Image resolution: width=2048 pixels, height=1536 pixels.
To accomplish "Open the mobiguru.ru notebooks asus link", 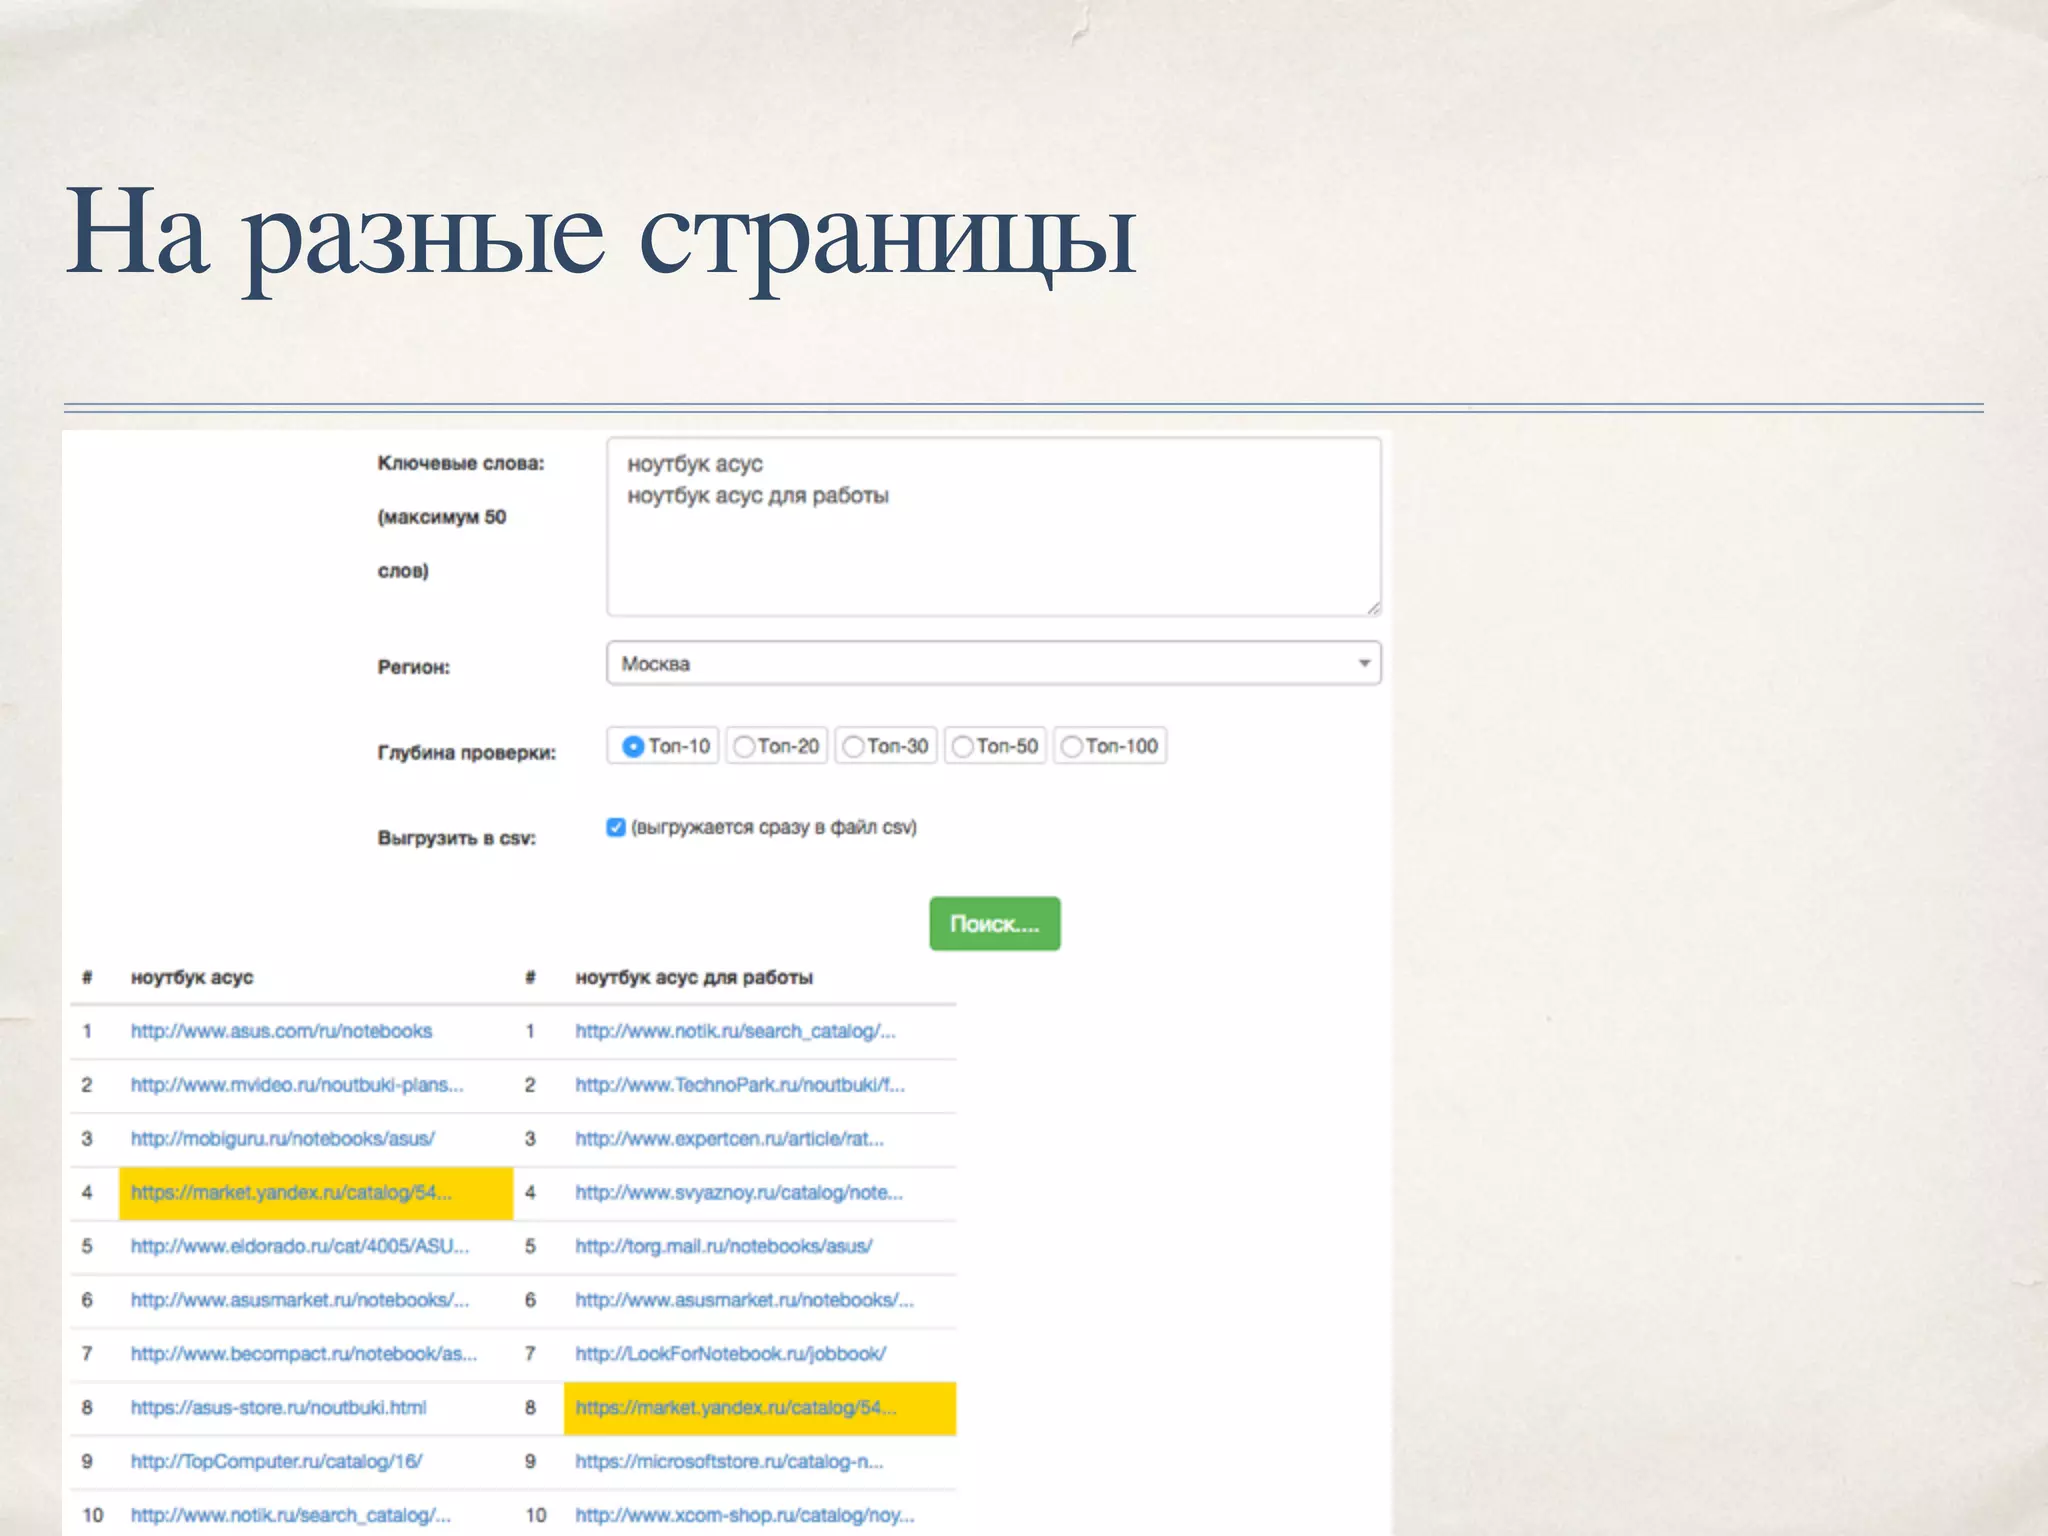I will click(x=283, y=1139).
